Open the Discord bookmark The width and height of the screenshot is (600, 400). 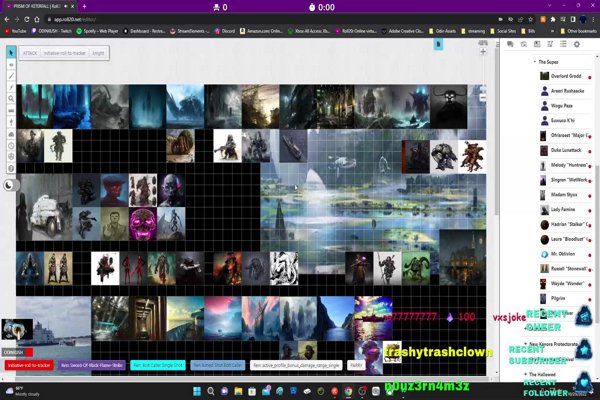point(225,31)
